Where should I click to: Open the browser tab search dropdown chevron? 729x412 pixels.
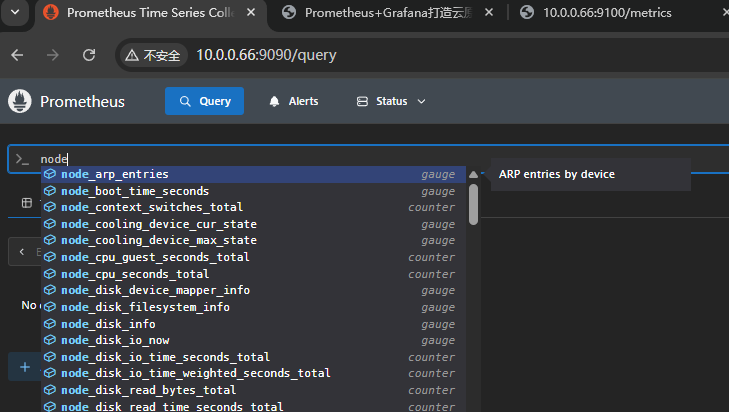(x=15, y=12)
